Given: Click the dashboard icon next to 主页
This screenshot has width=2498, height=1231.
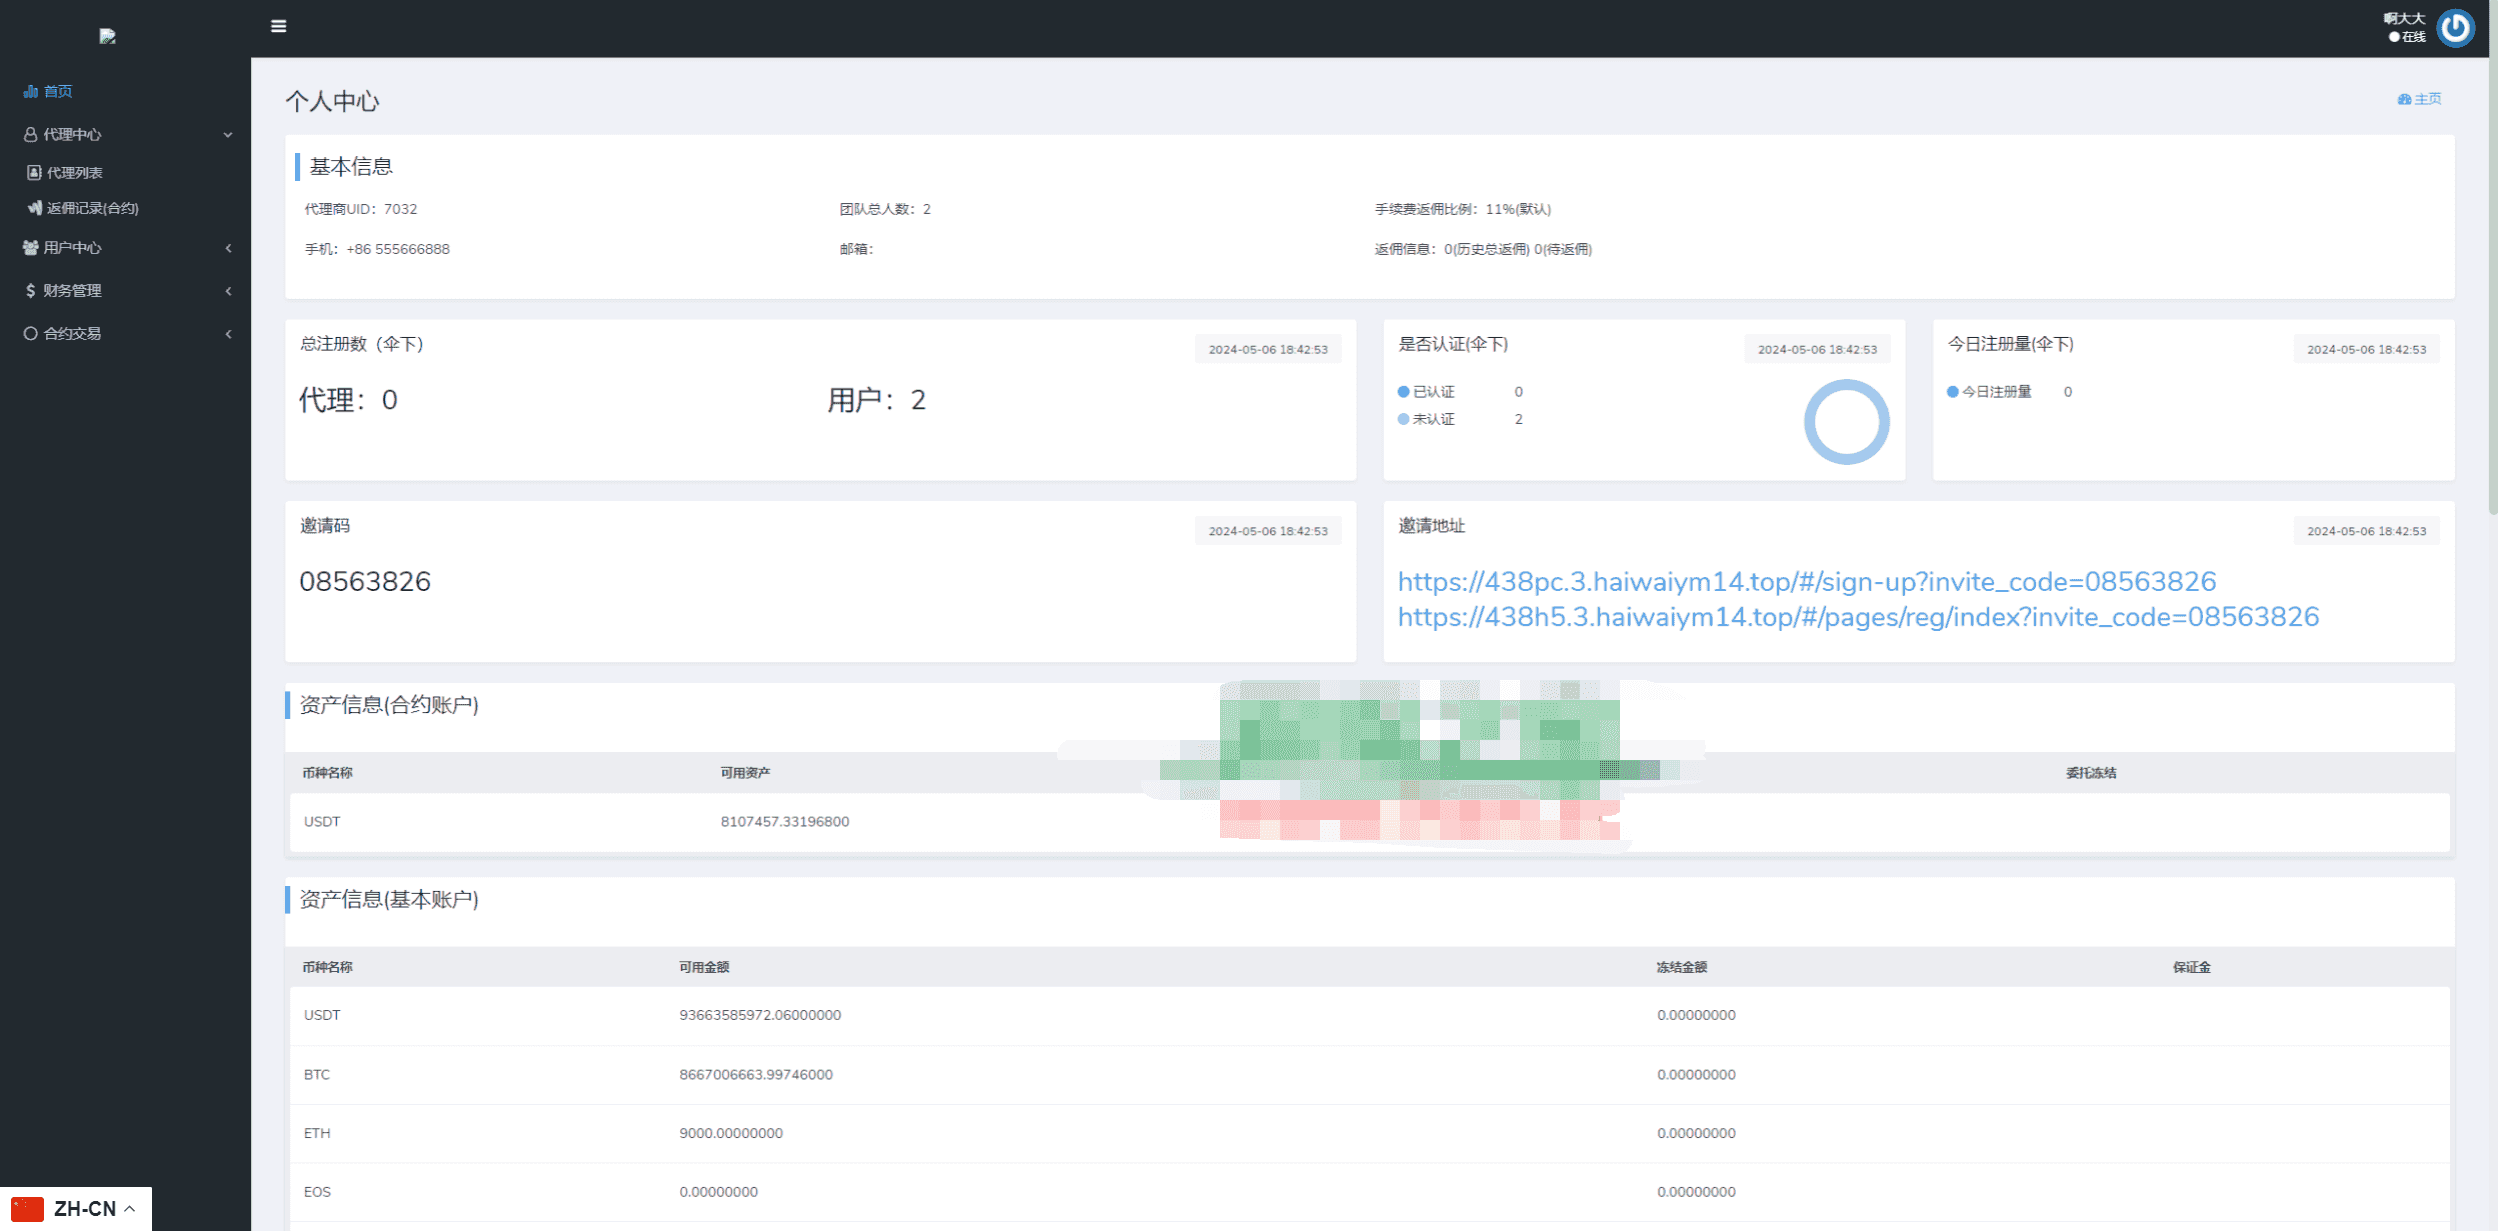Looking at the screenshot, I should pyautogui.click(x=2404, y=99).
